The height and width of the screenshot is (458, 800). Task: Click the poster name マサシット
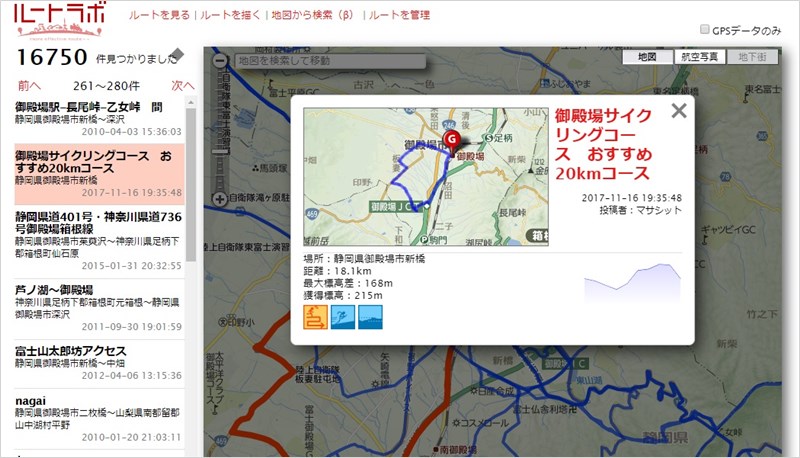click(x=659, y=210)
